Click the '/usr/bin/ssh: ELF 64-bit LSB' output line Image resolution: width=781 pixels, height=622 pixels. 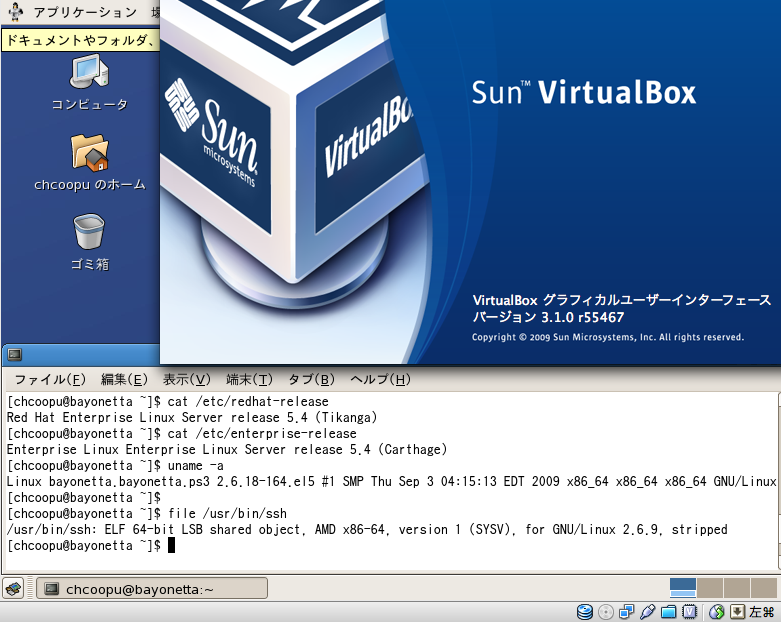pos(367,529)
